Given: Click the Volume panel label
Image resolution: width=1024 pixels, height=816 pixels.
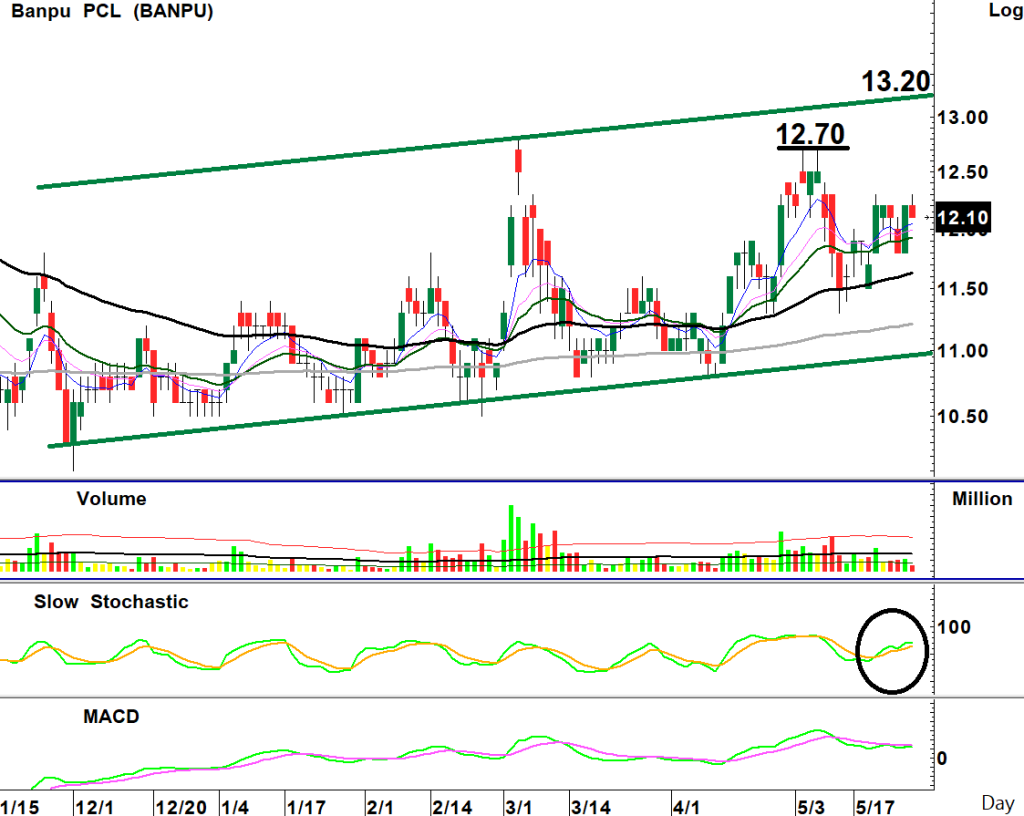Looking at the screenshot, I should (x=111, y=499).
